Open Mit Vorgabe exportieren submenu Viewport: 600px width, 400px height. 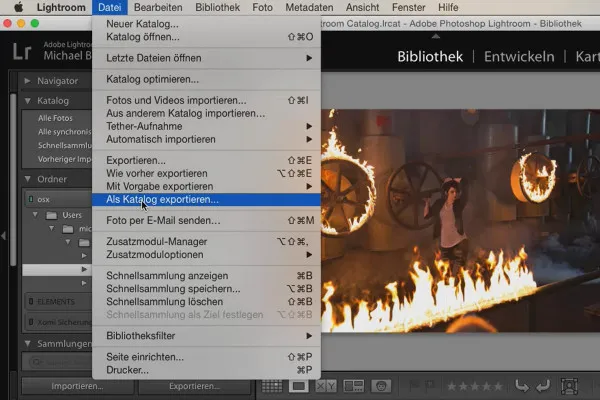coord(206,186)
